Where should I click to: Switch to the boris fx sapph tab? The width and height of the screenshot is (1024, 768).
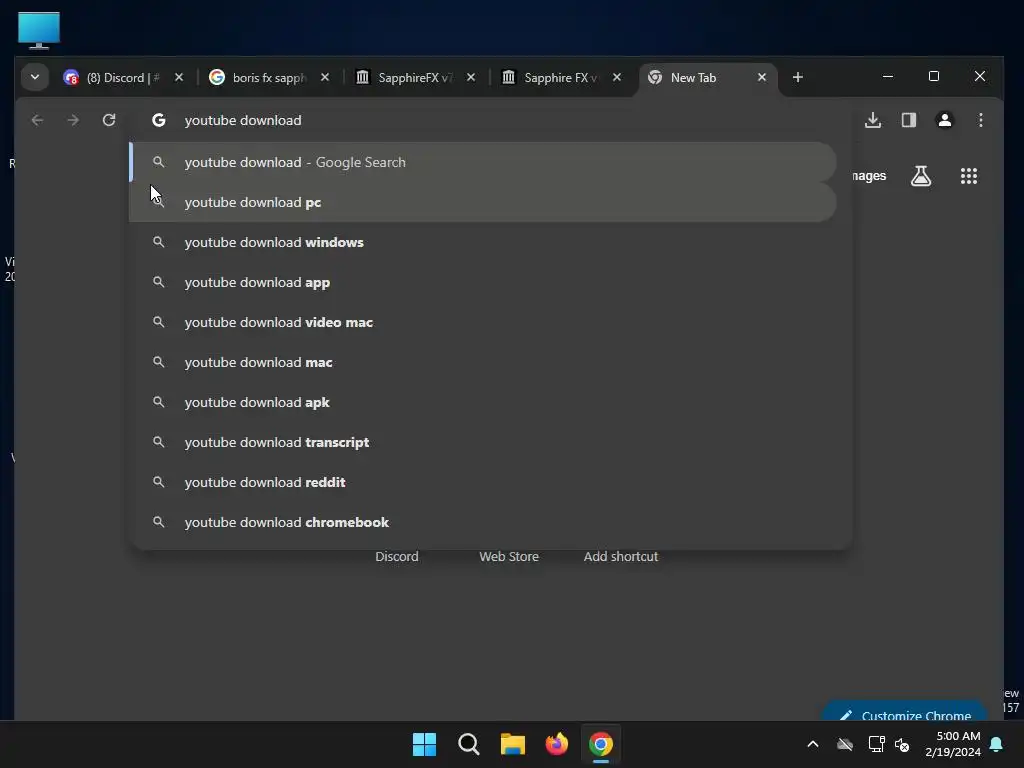coord(268,78)
